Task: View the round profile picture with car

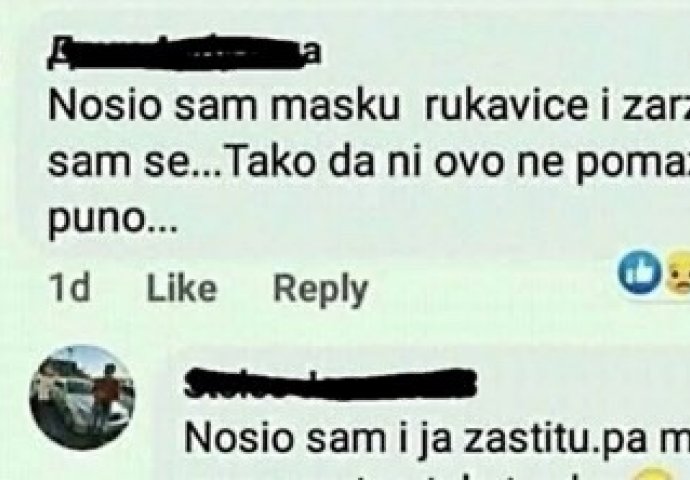Action: 82,397
